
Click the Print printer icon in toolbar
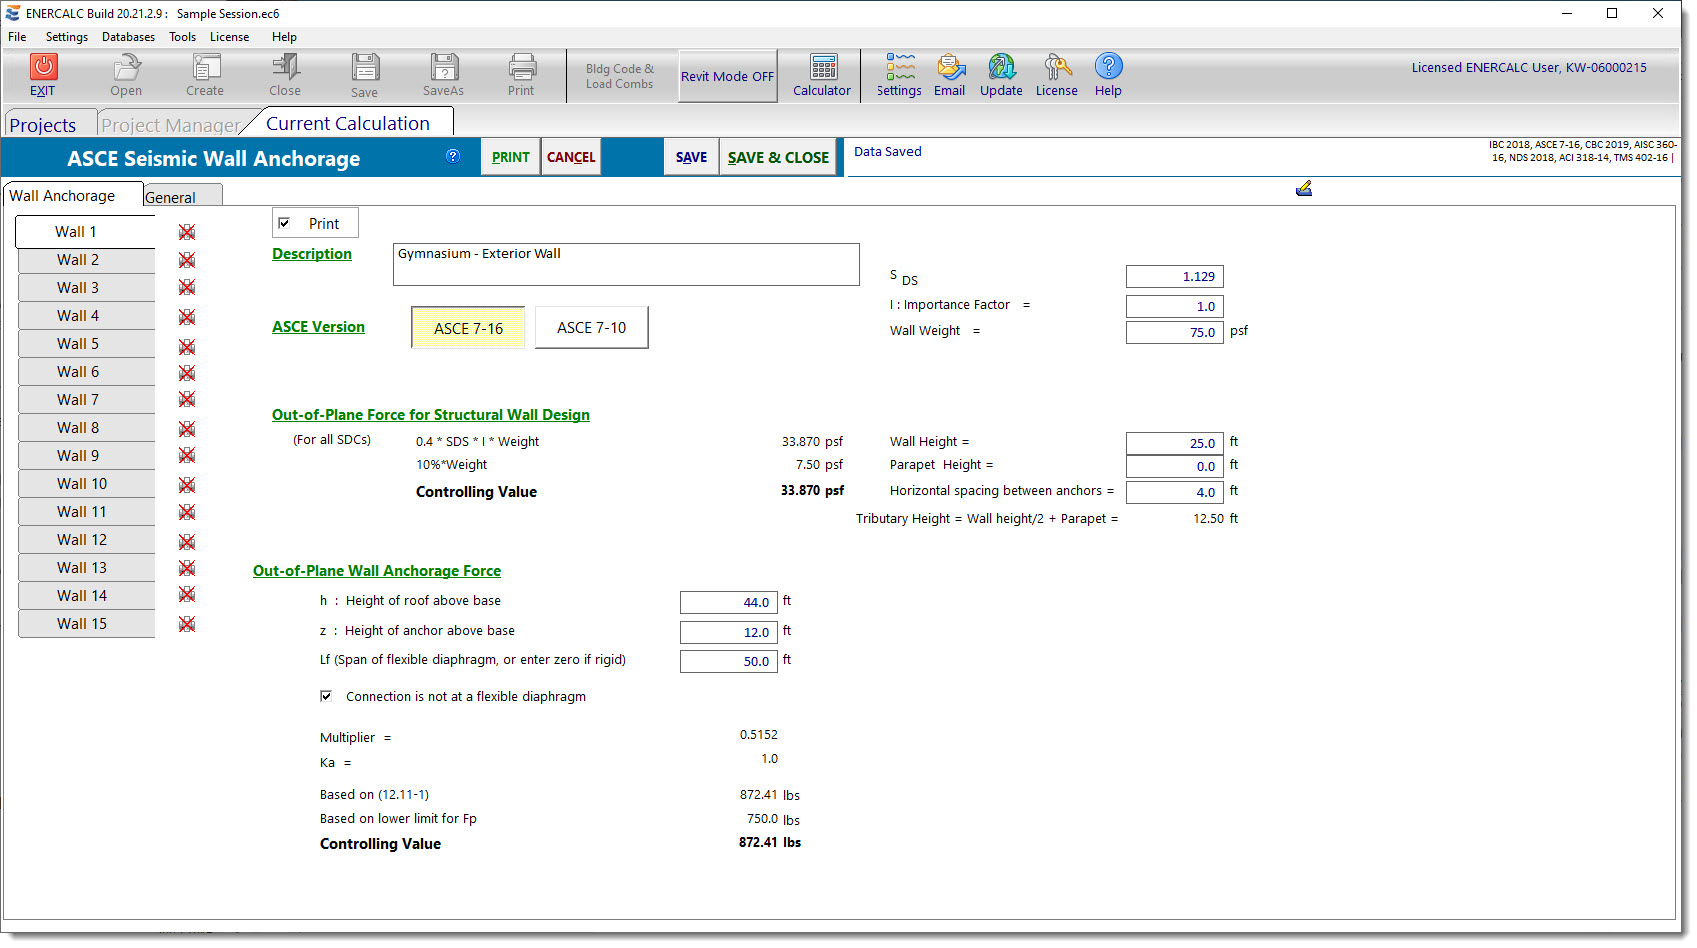pyautogui.click(x=522, y=67)
